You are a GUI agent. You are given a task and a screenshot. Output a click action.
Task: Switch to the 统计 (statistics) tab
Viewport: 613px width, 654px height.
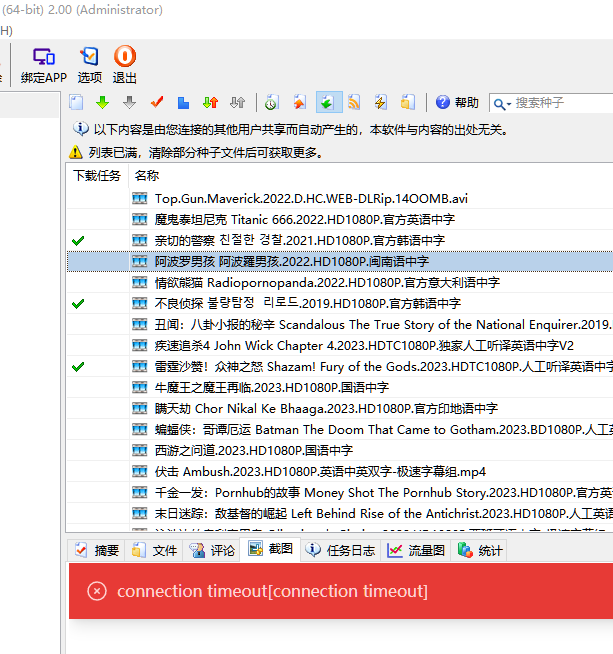[480, 550]
